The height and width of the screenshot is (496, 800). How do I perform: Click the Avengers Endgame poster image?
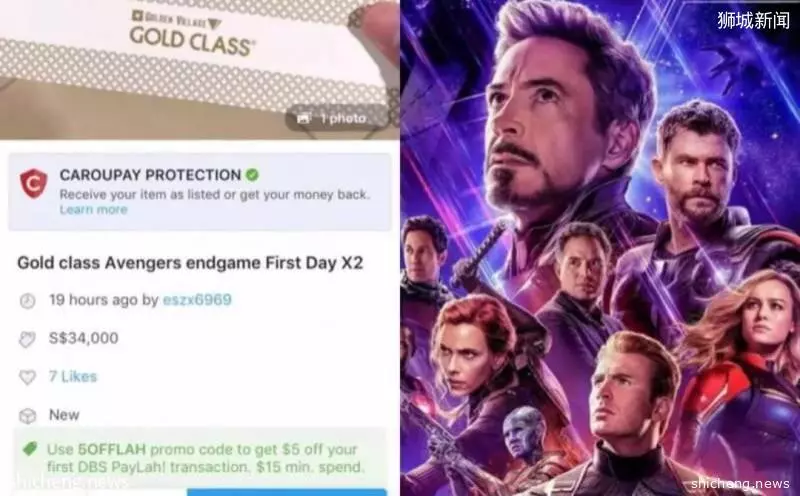(x=600, y=248)
